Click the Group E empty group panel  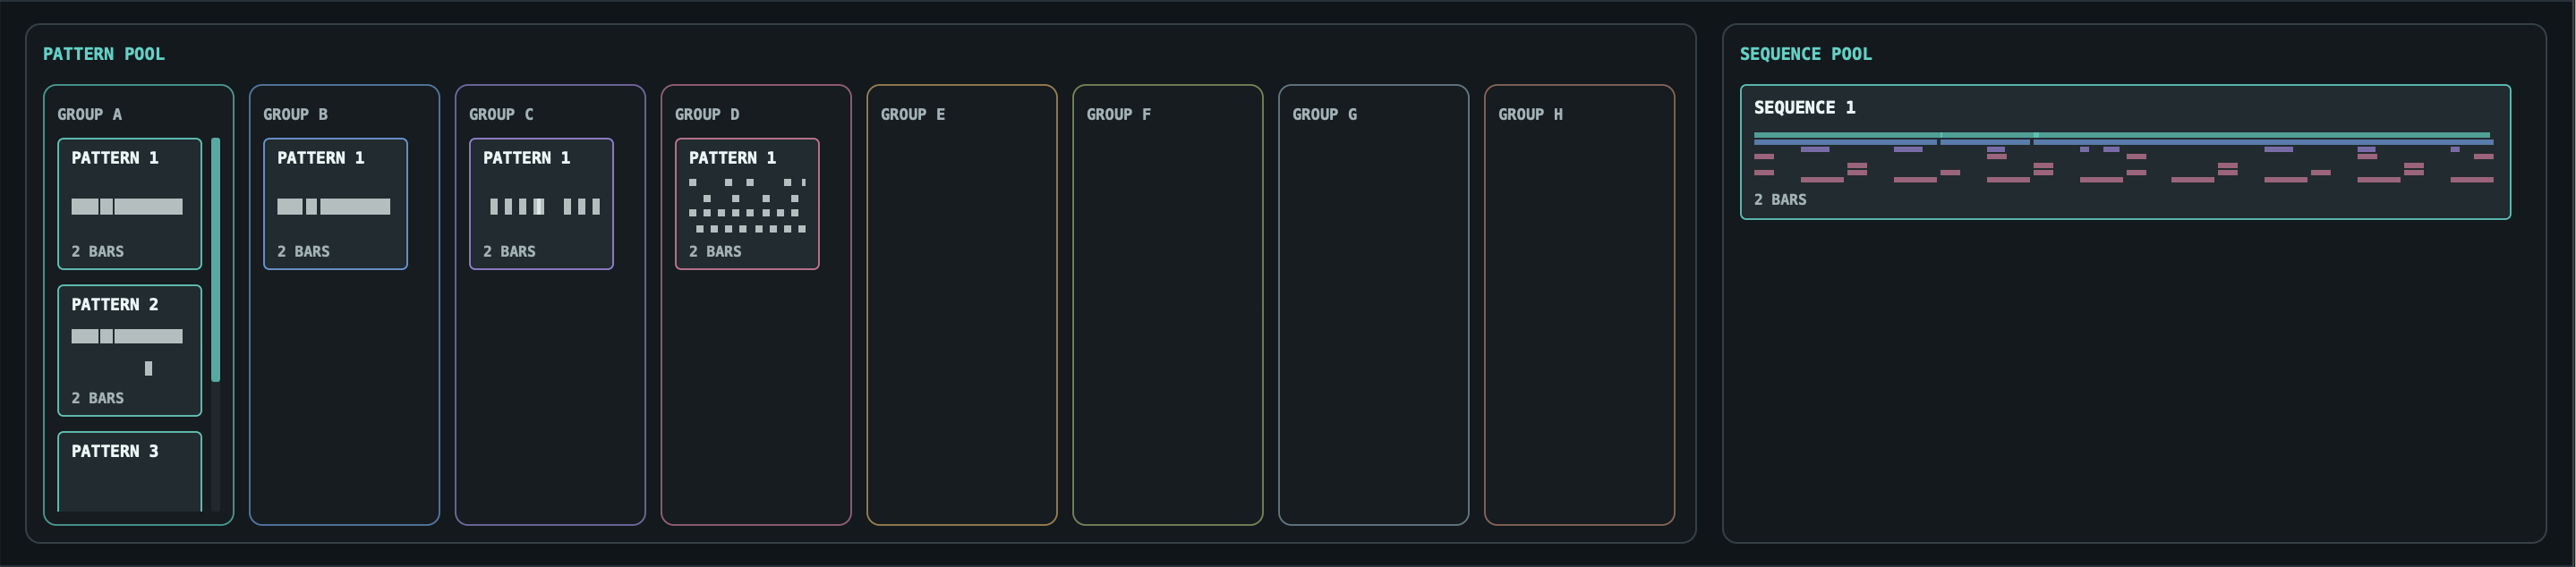962,305
